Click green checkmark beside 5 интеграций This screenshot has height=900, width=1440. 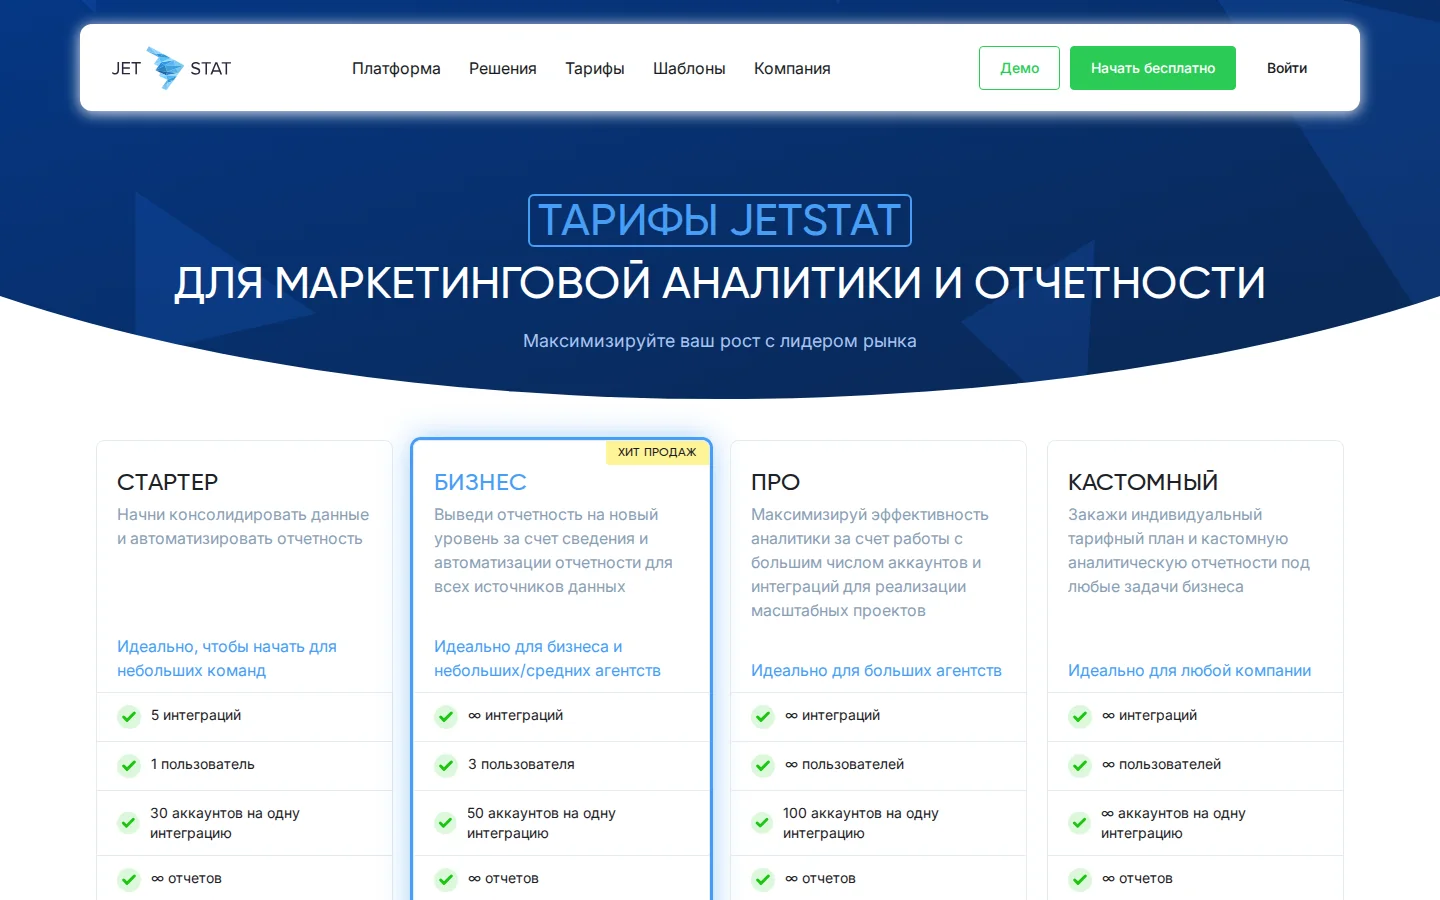pyautogui.click(x=129, y=716)
